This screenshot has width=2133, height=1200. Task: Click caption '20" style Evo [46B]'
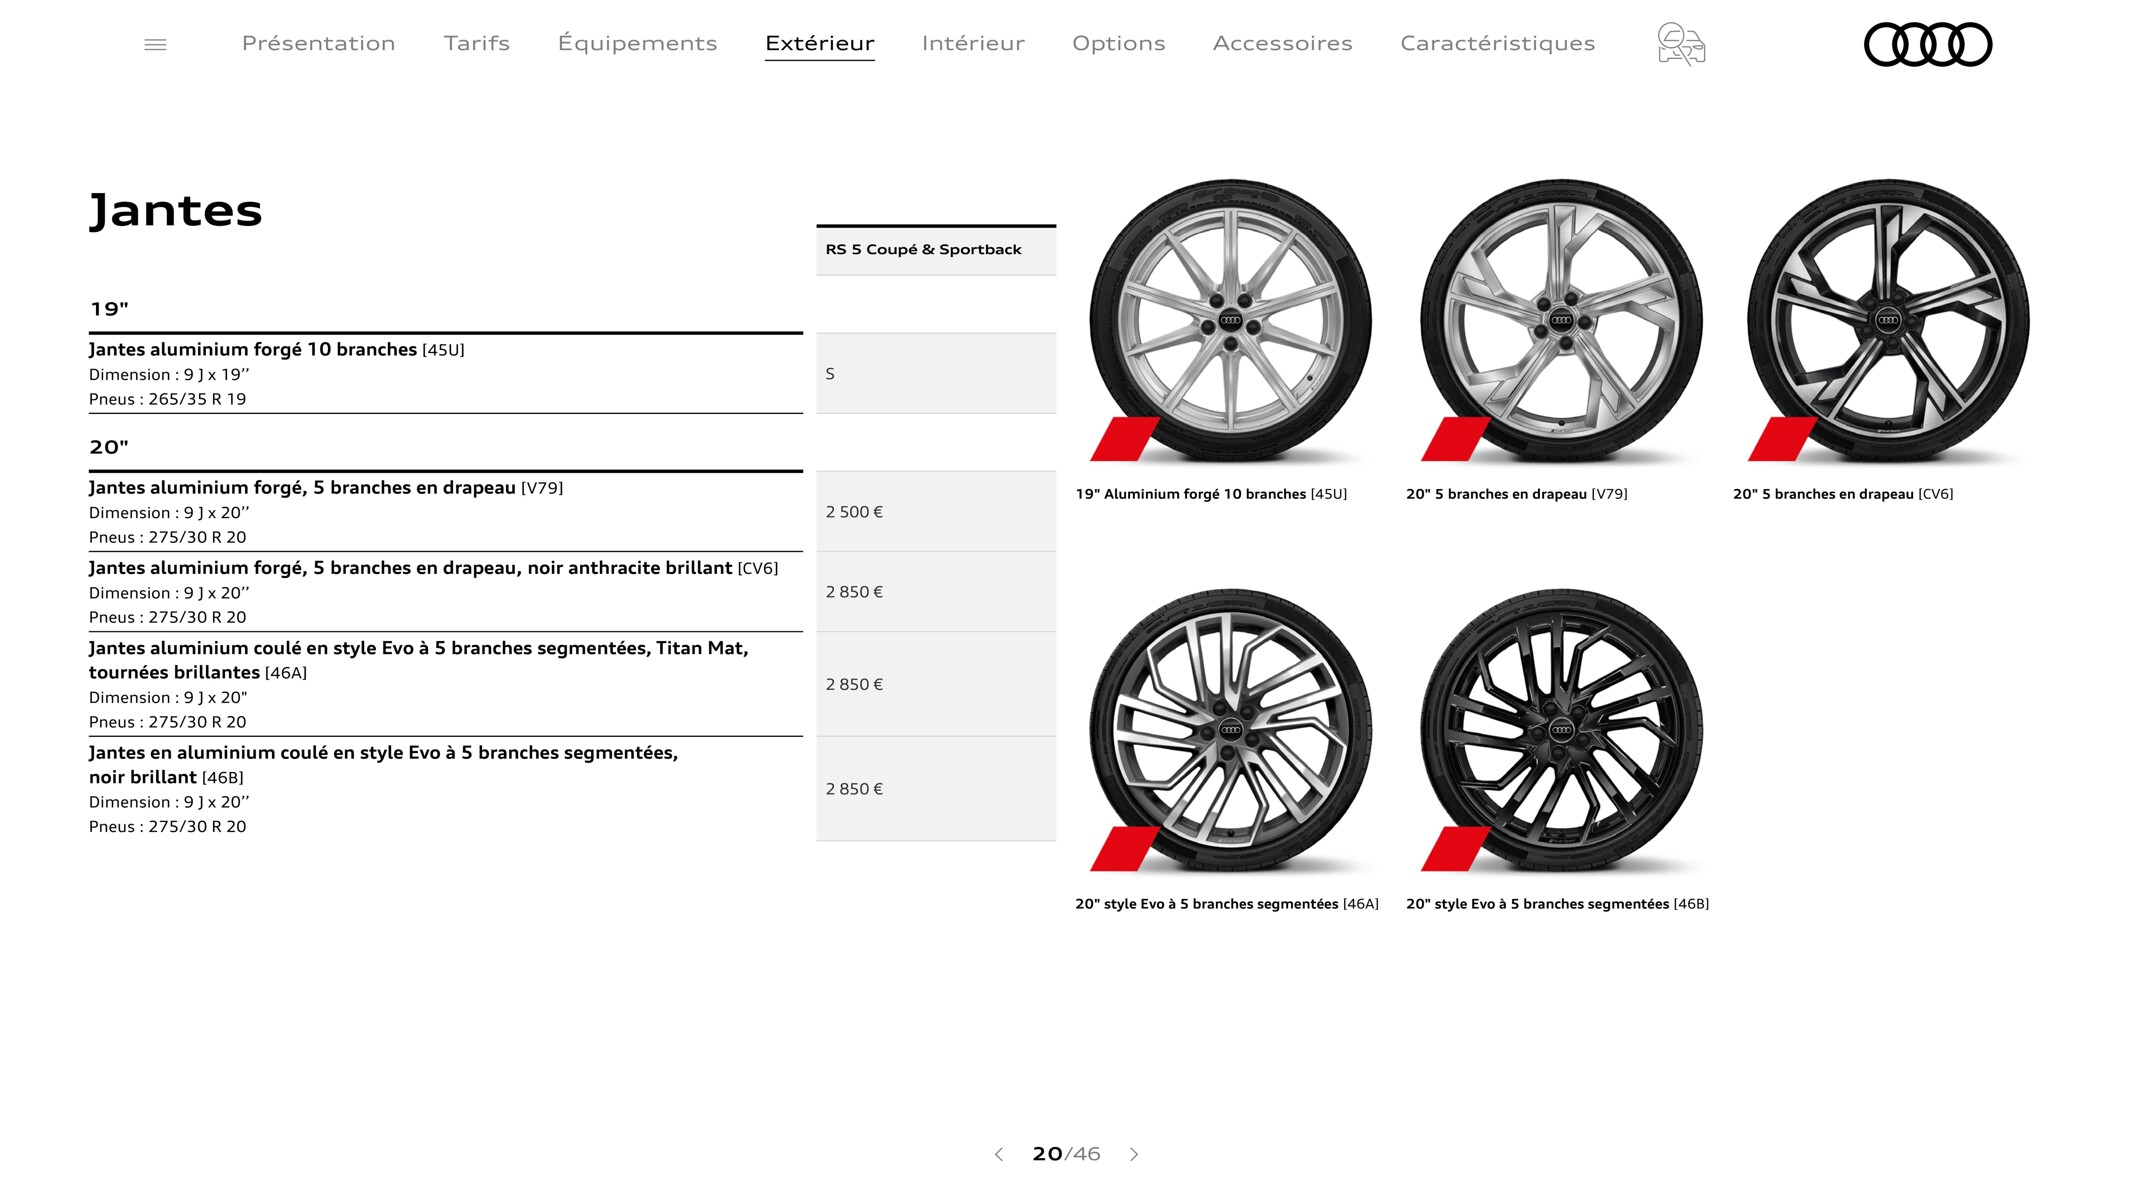click(1558, 904)
